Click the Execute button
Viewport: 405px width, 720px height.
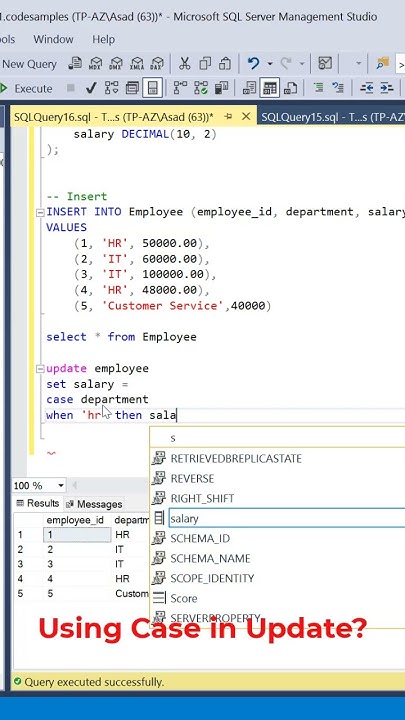point(27,88)
